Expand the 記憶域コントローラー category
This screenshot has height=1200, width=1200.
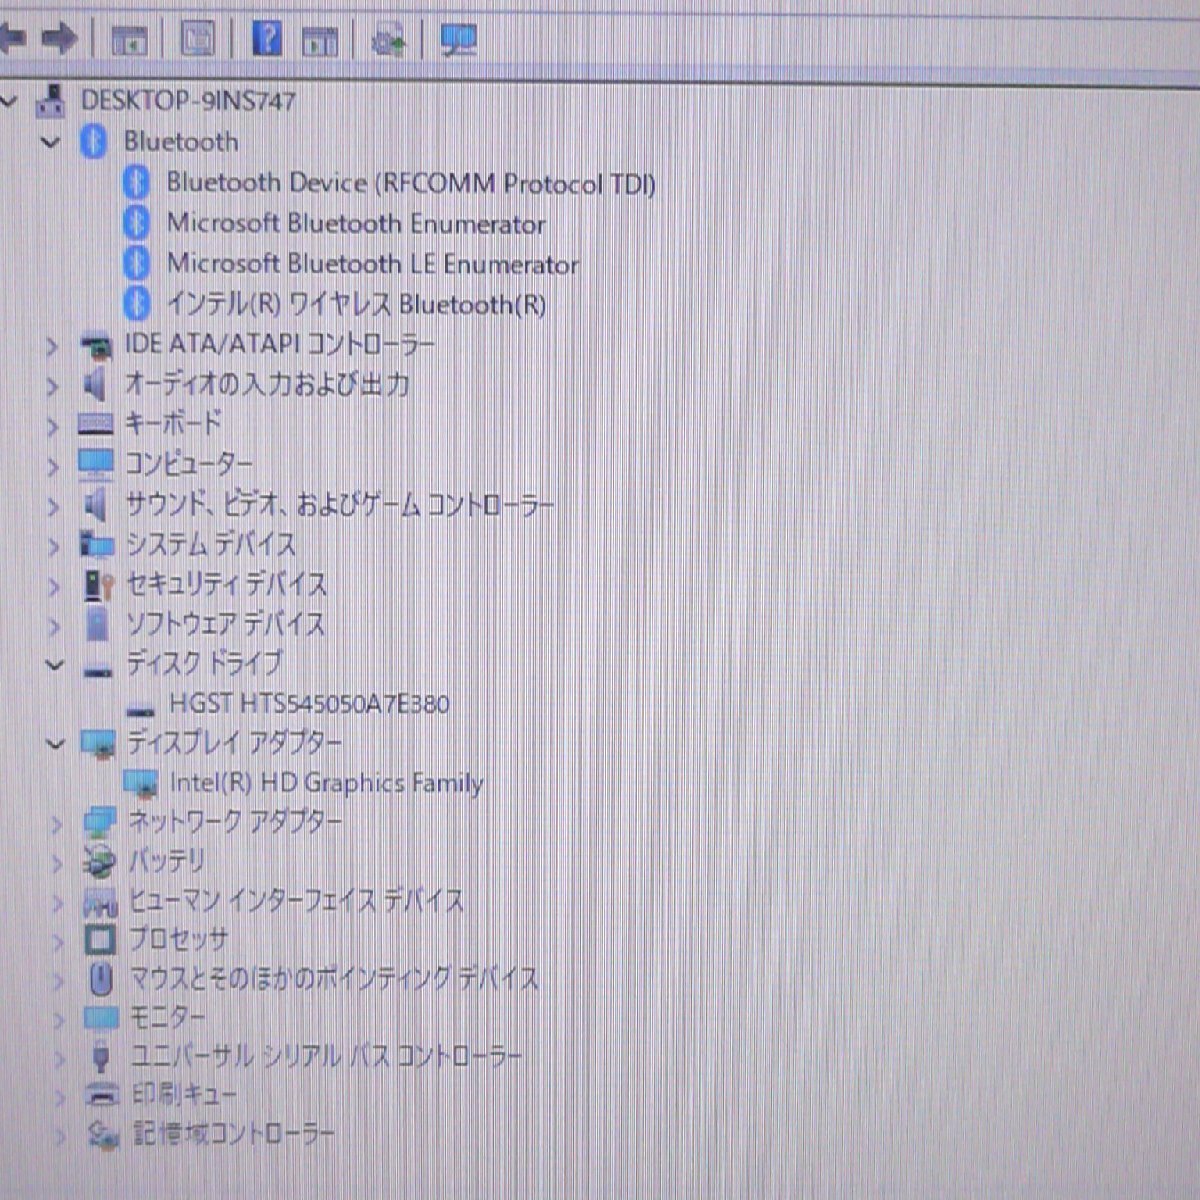[x=60, y=1136]
